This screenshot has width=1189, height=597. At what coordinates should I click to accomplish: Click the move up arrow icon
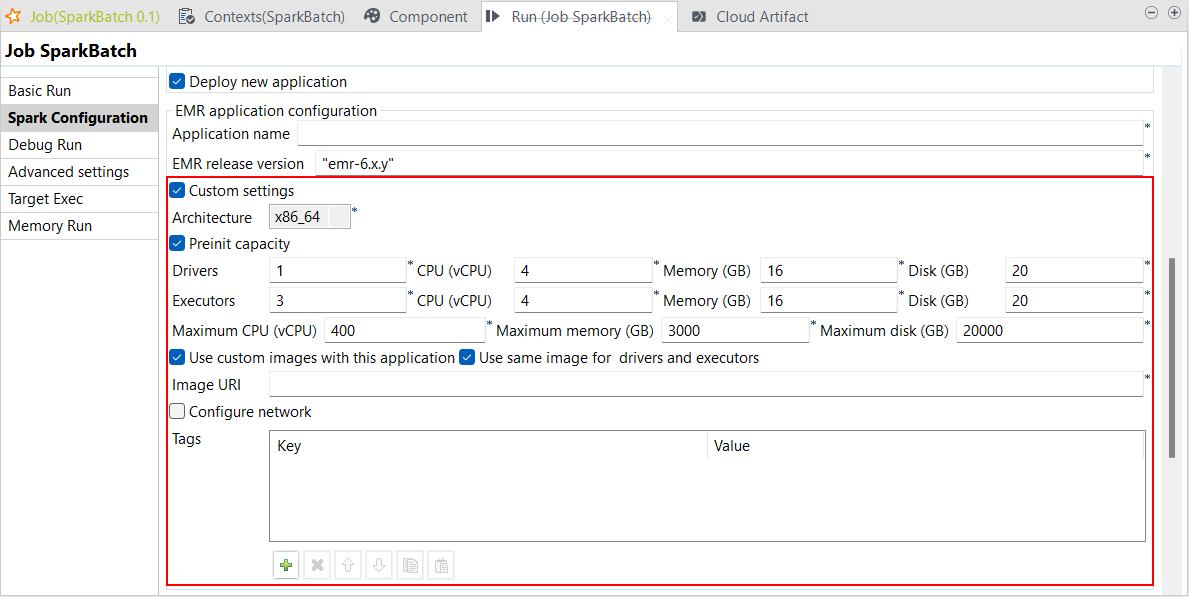pyautogui.click(x=348, y=566)
